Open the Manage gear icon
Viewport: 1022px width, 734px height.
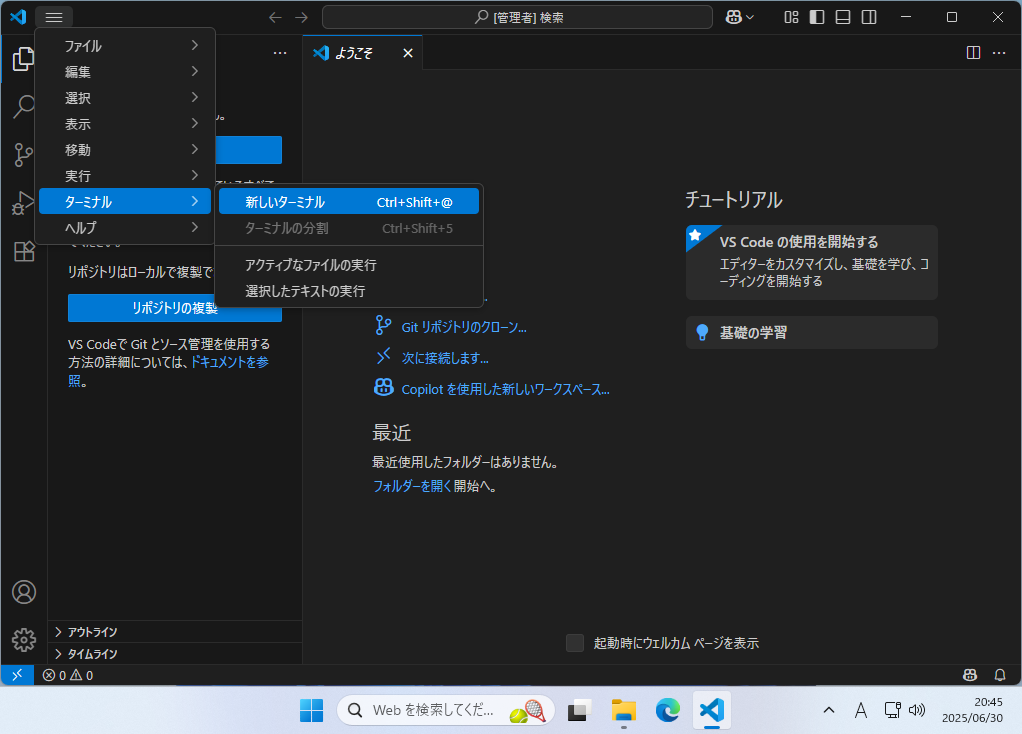point(24,640)
